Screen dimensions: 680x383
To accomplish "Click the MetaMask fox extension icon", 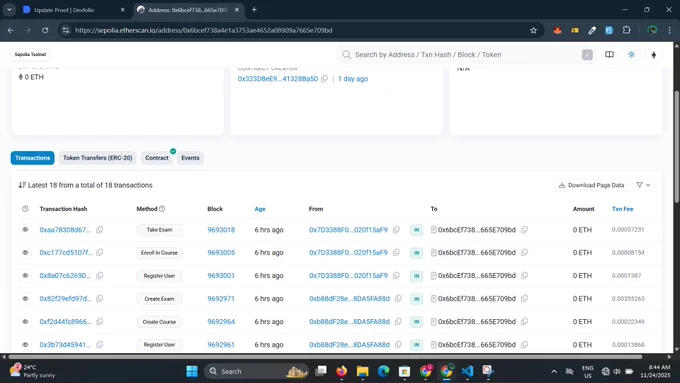I will pos(557,30).
